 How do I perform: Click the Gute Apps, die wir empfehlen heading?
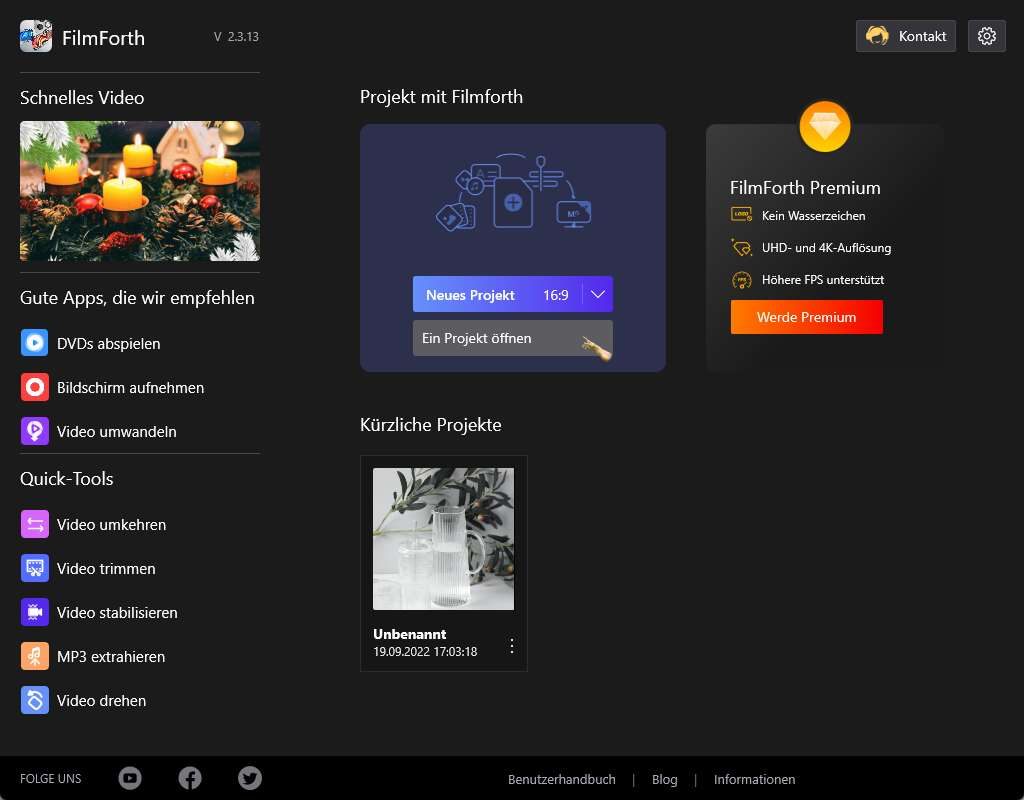click(137, 298)
